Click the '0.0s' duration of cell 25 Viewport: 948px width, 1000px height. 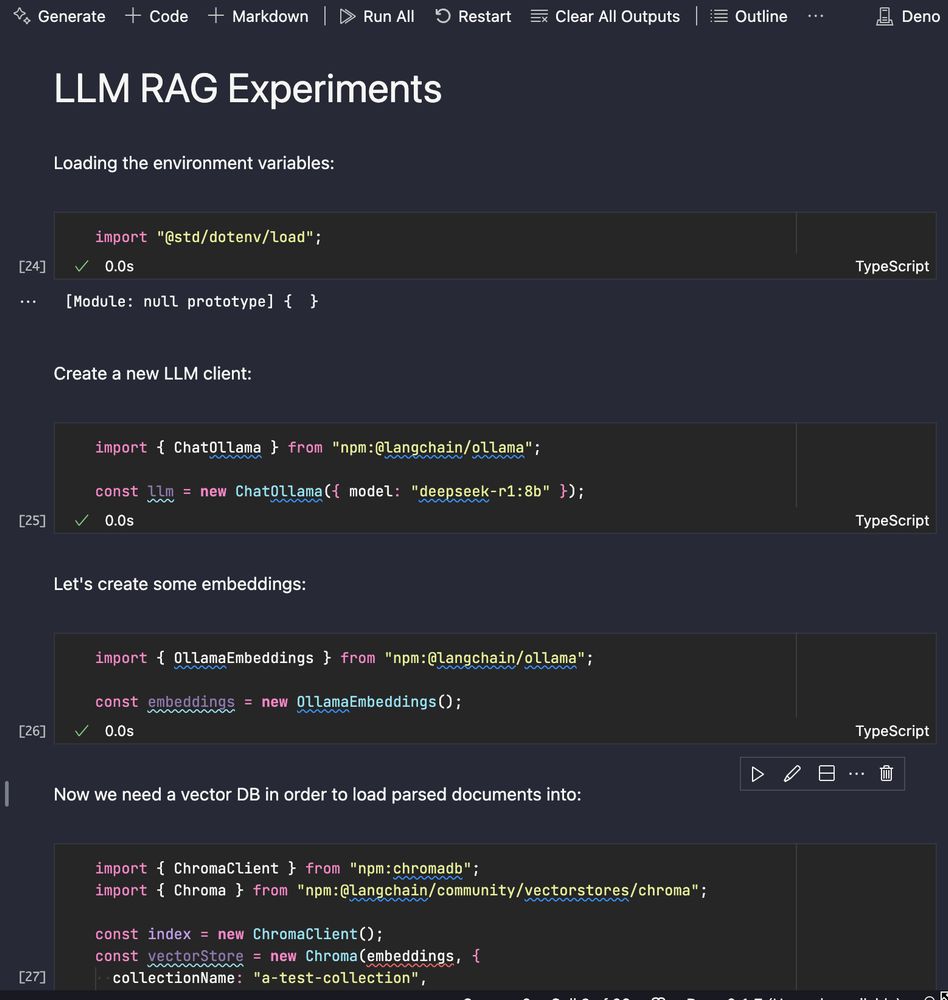[119, 520]
